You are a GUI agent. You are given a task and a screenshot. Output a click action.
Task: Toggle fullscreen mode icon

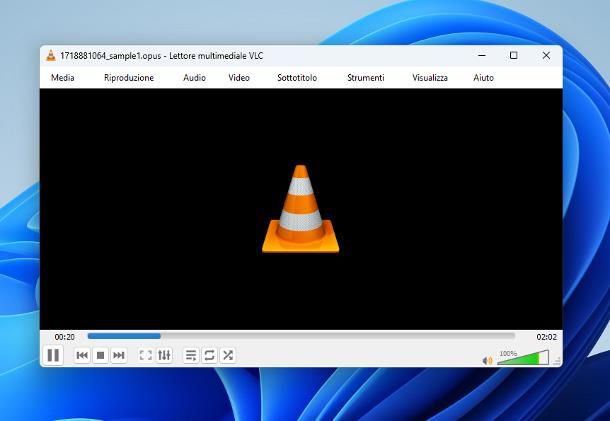(x=145, y=355)
